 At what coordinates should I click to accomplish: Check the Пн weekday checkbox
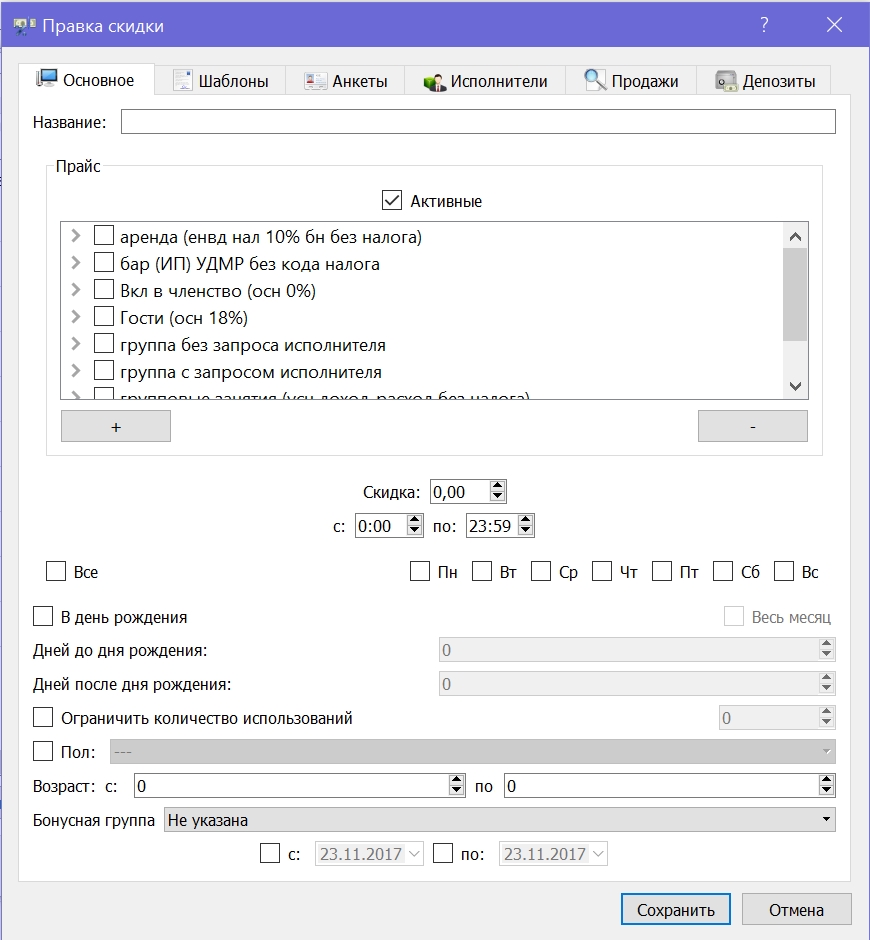[x=420, y=571]
